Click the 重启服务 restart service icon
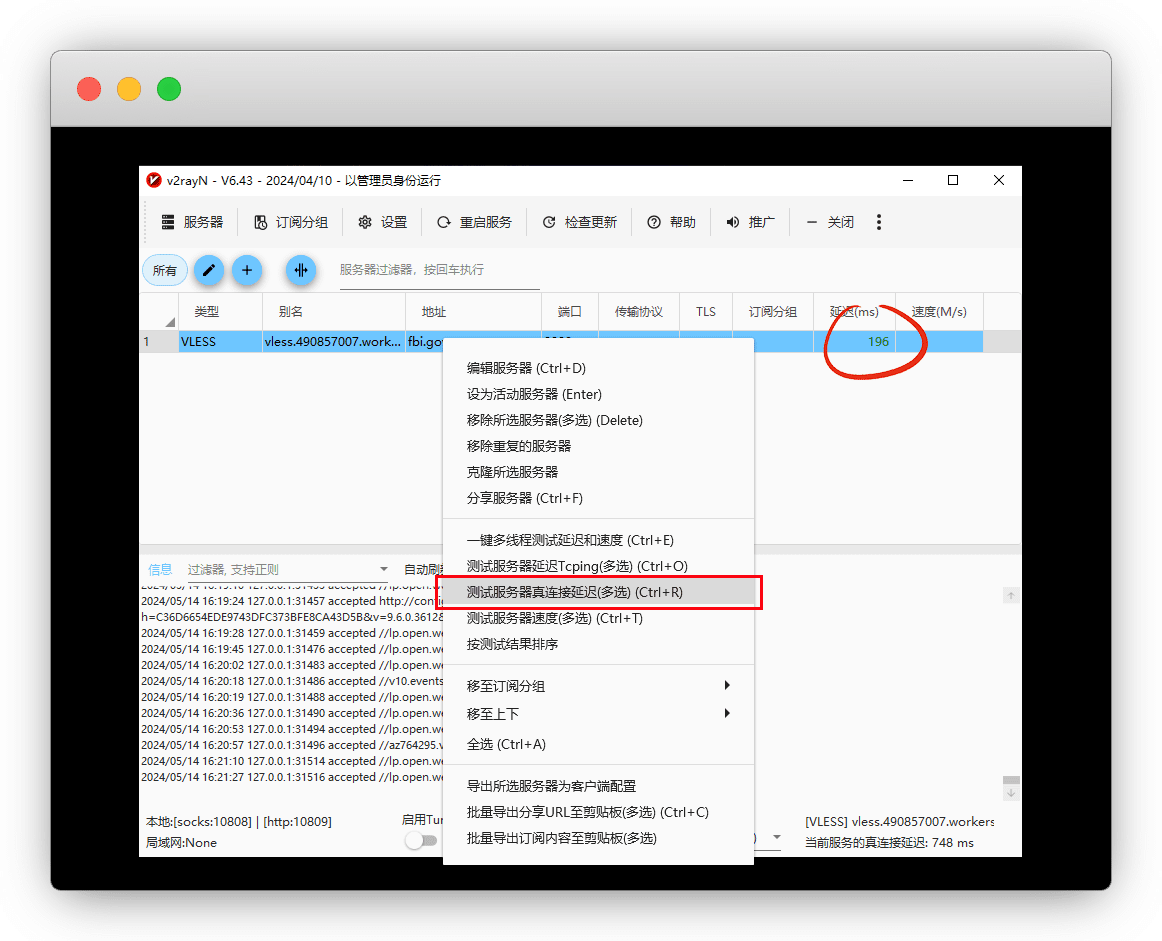The height and width of the screenshot is (941, 1162). pos(444,222)
